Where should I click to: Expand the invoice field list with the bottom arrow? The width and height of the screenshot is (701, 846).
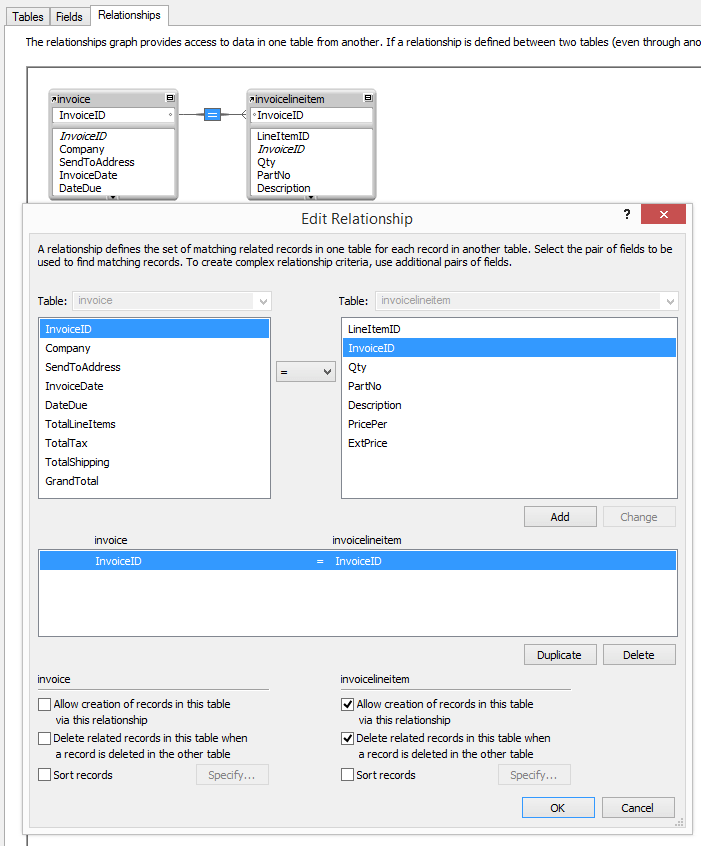click(x=113, y=197)
